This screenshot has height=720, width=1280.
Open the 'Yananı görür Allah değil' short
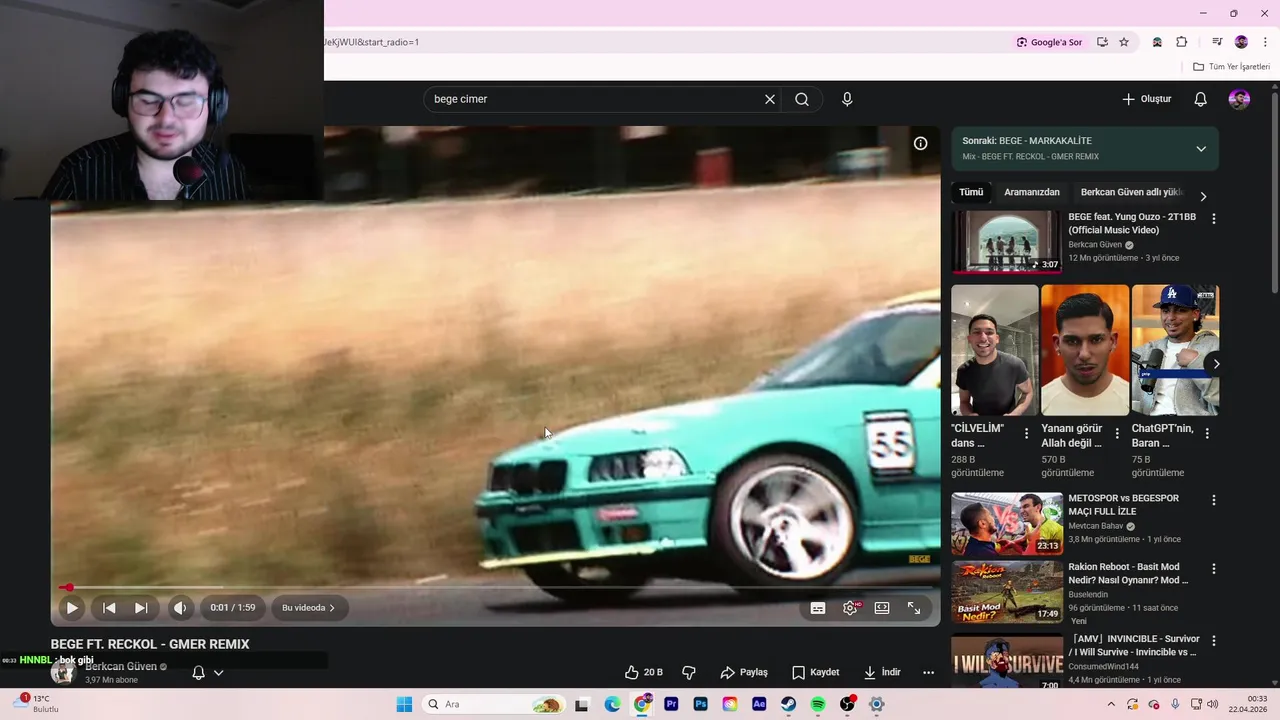[1085, 350]
